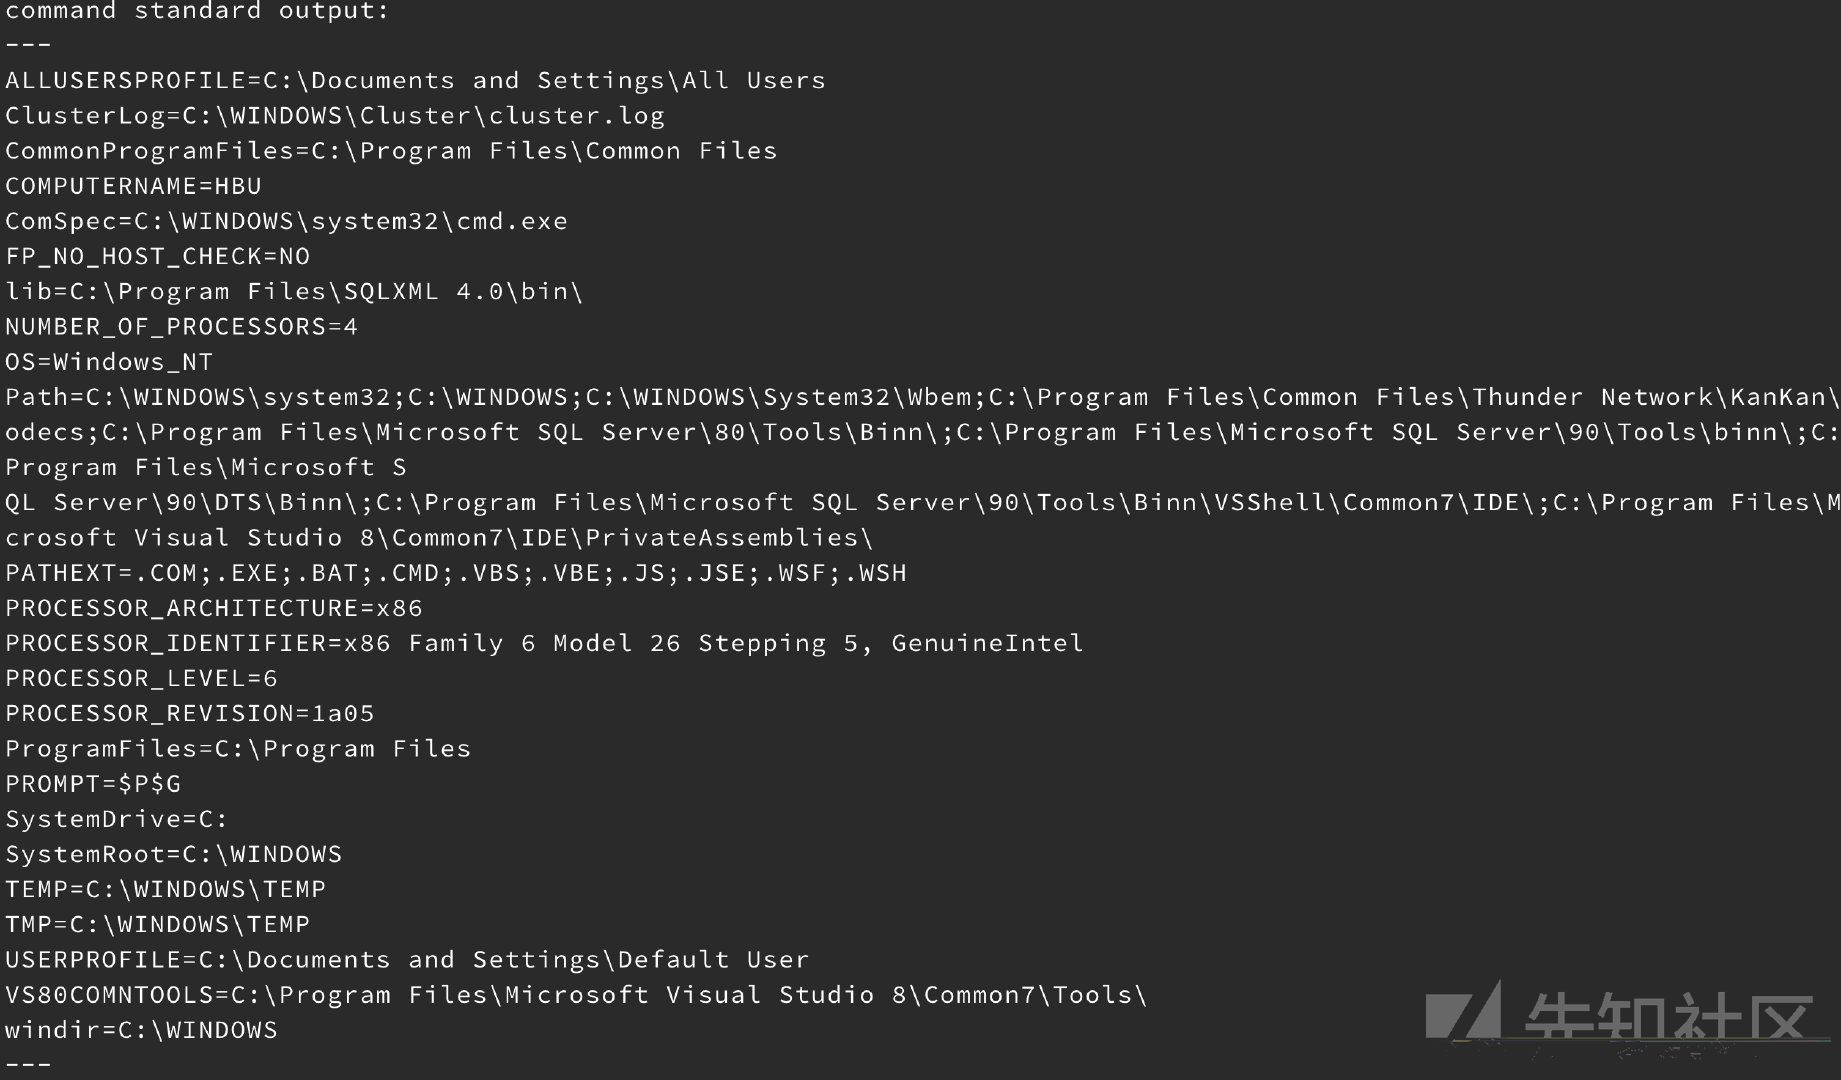Click the COMPUTERNAME=HBU line
This screenshot has width=1841, height=1080.
pyautogui.click(x=134, y=186)
